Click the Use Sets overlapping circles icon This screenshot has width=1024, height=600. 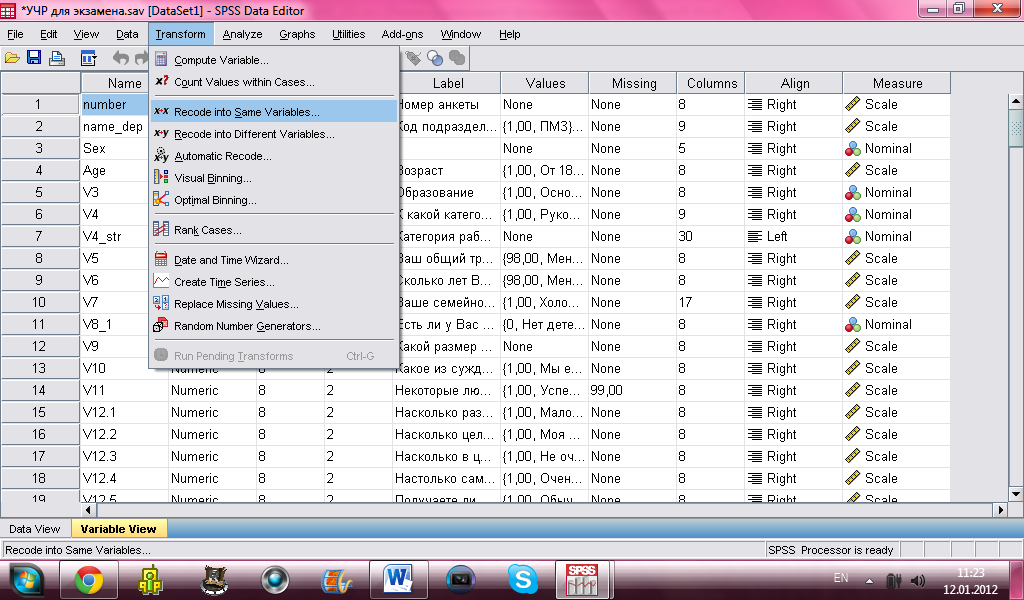coord(435,58)
